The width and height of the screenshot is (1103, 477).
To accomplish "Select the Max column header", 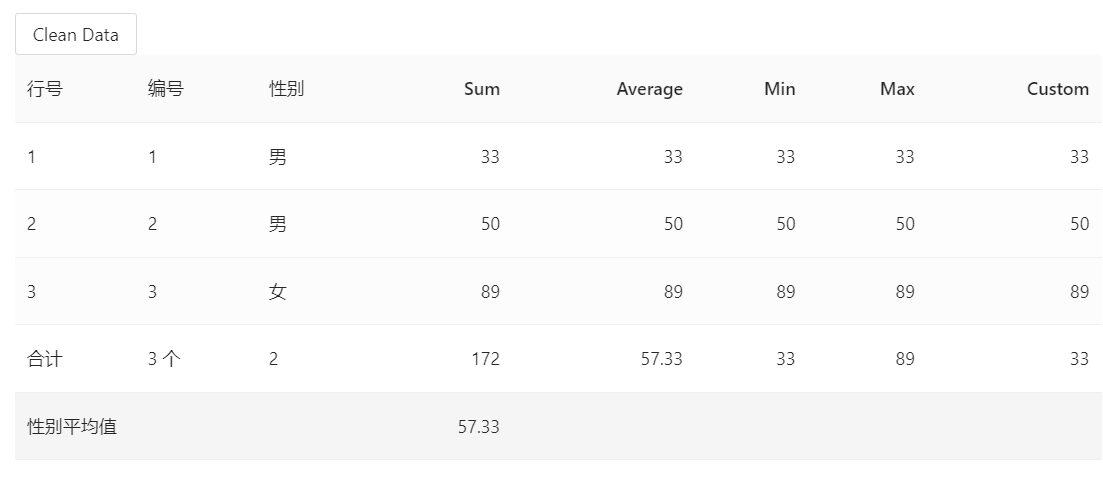I will 897,89.
